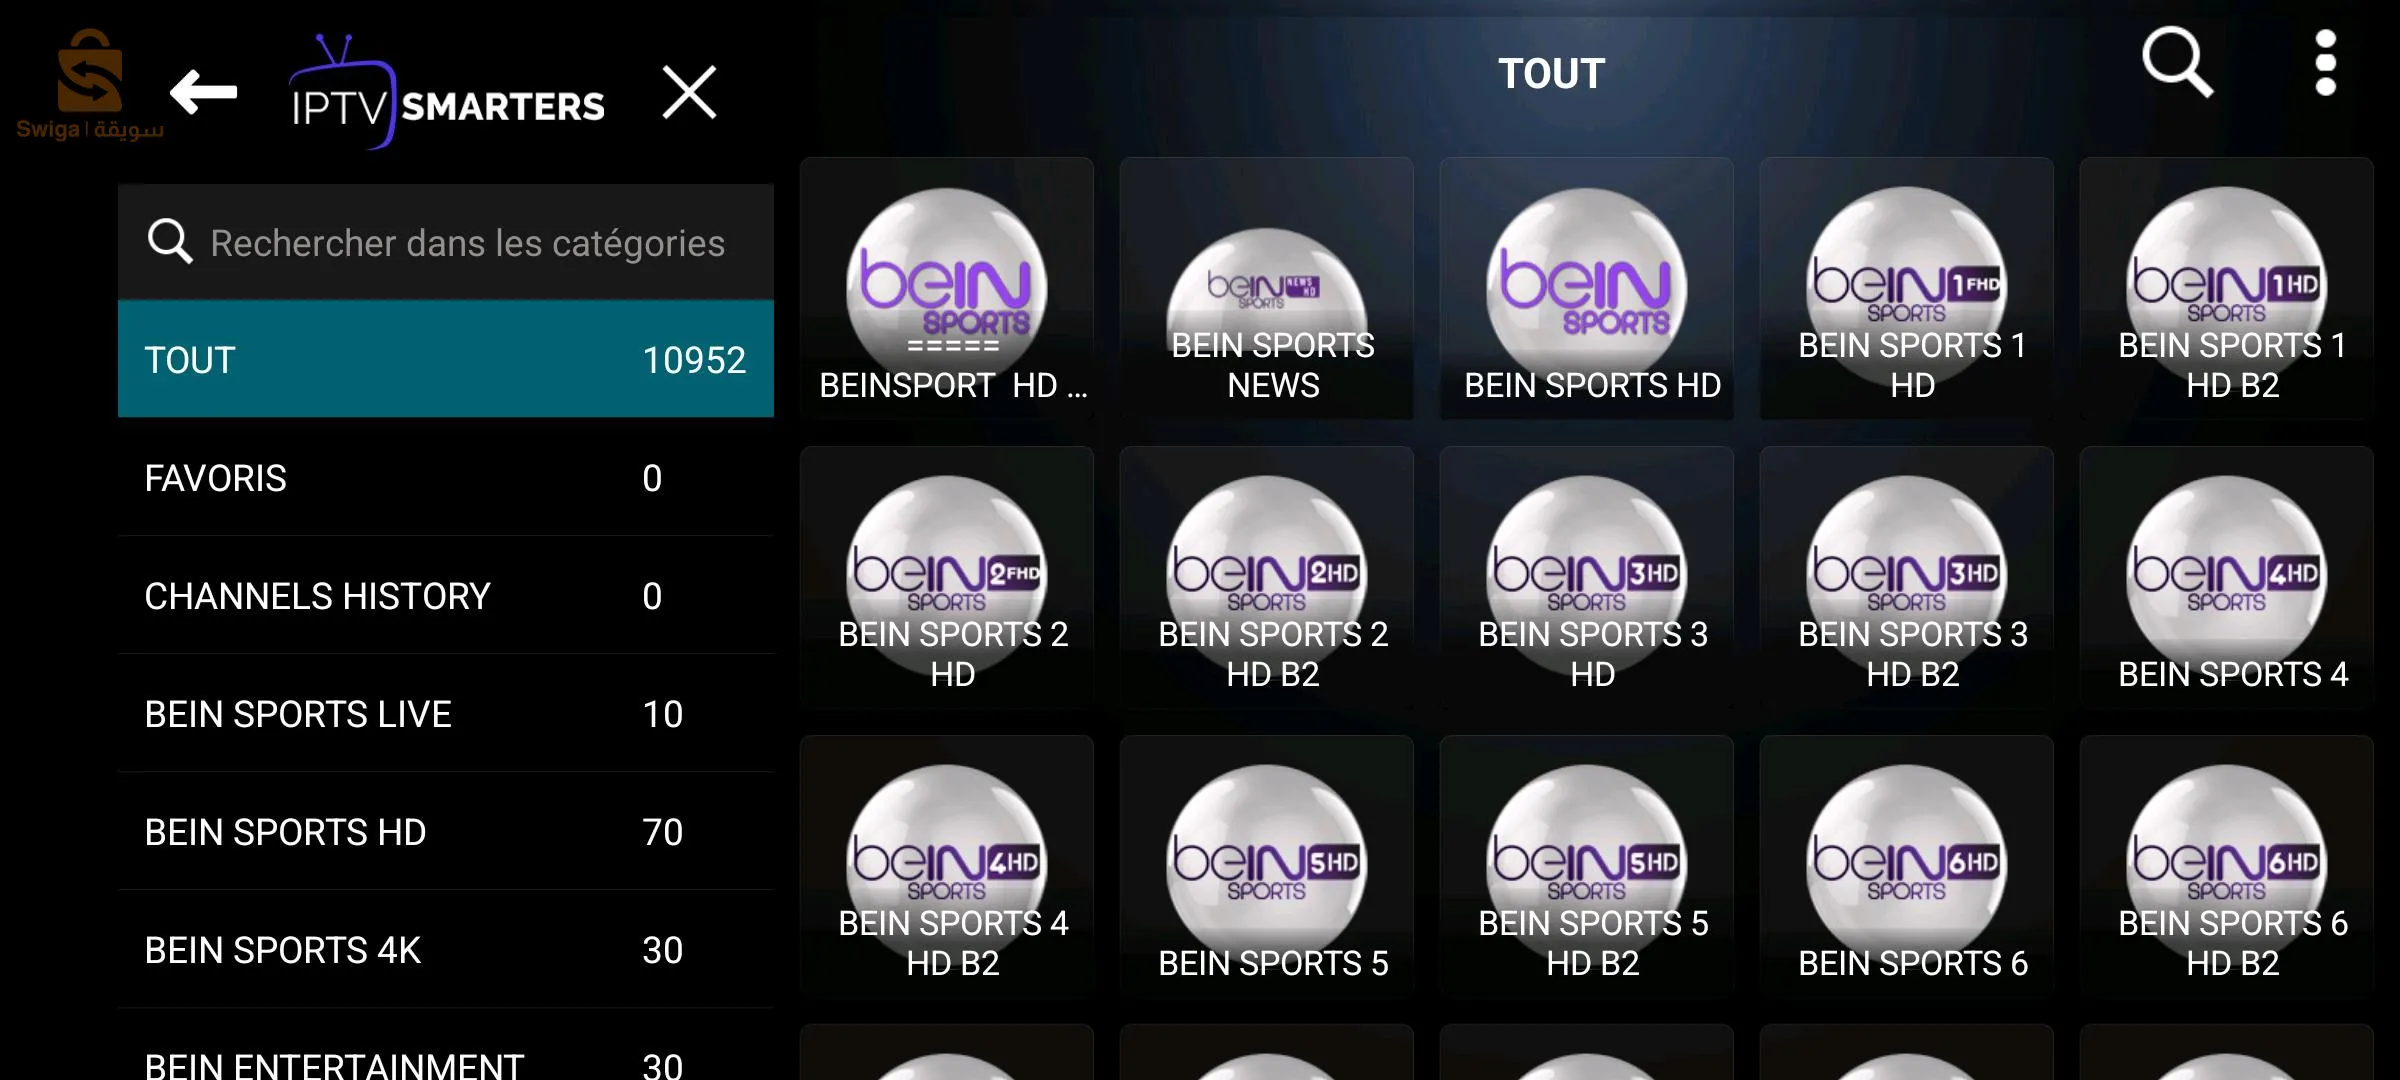This screenshot has height=1080, width=2400.
Task: Open BEIN SPORTS 3 HD B2 channel
Action: pos(1907,578)
